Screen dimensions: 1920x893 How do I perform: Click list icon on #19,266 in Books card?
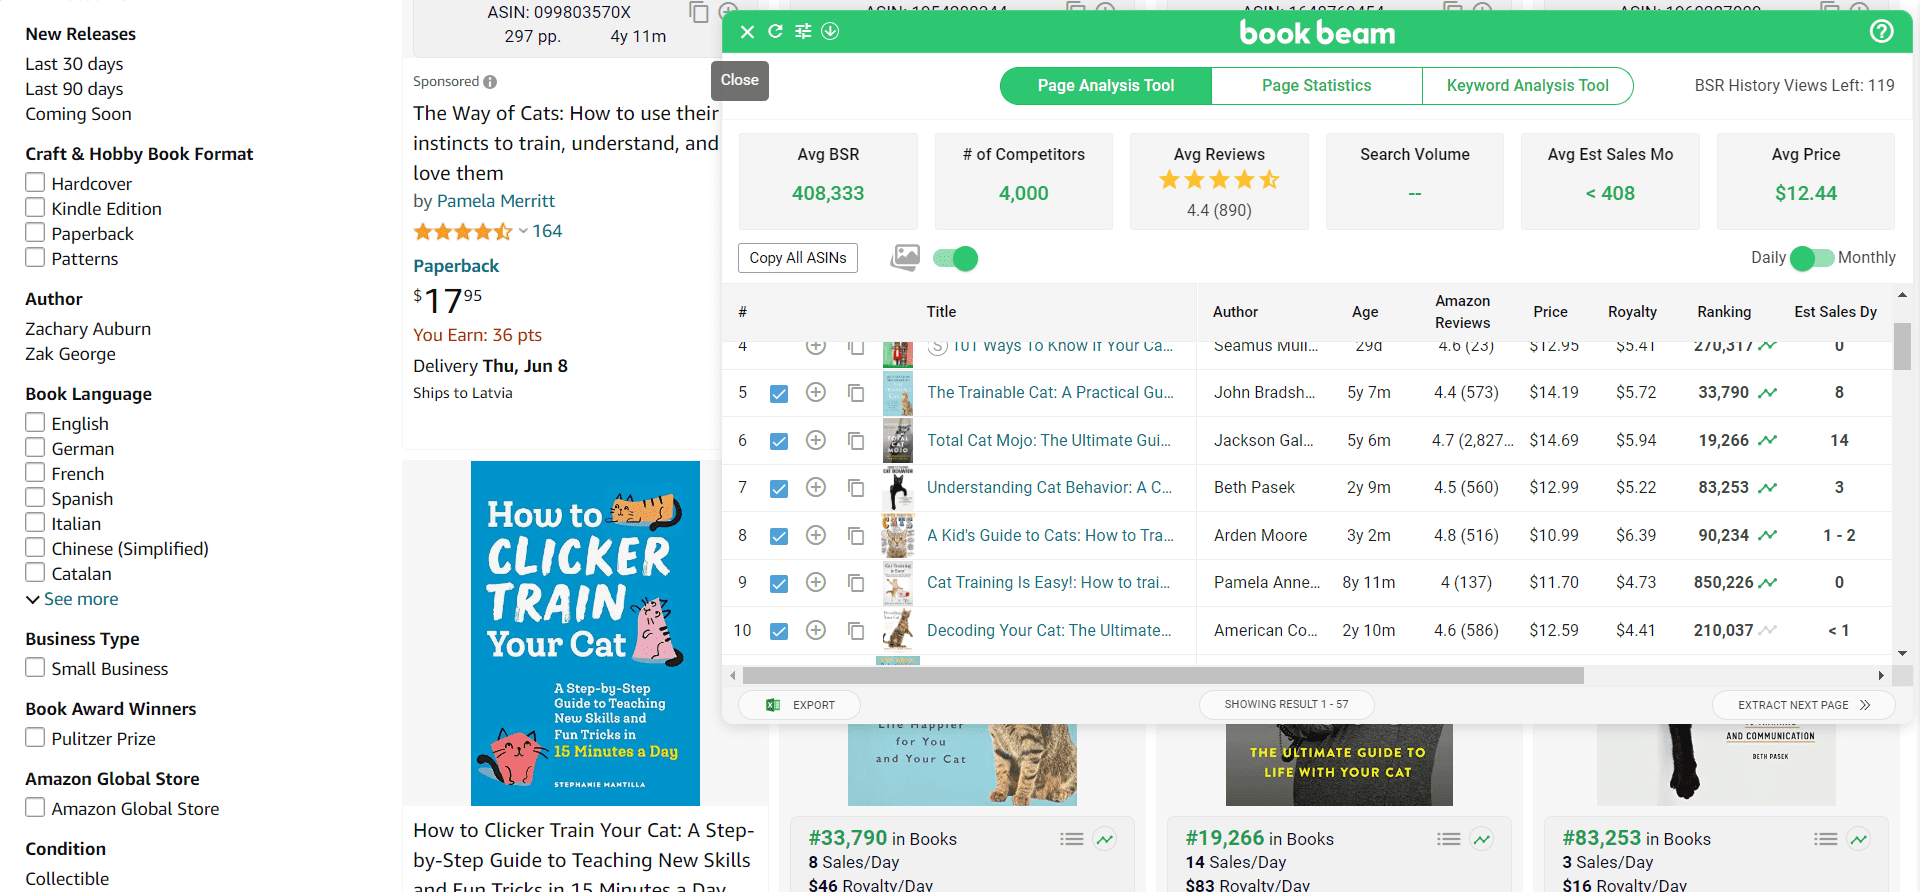click(x=1449, y=839)
